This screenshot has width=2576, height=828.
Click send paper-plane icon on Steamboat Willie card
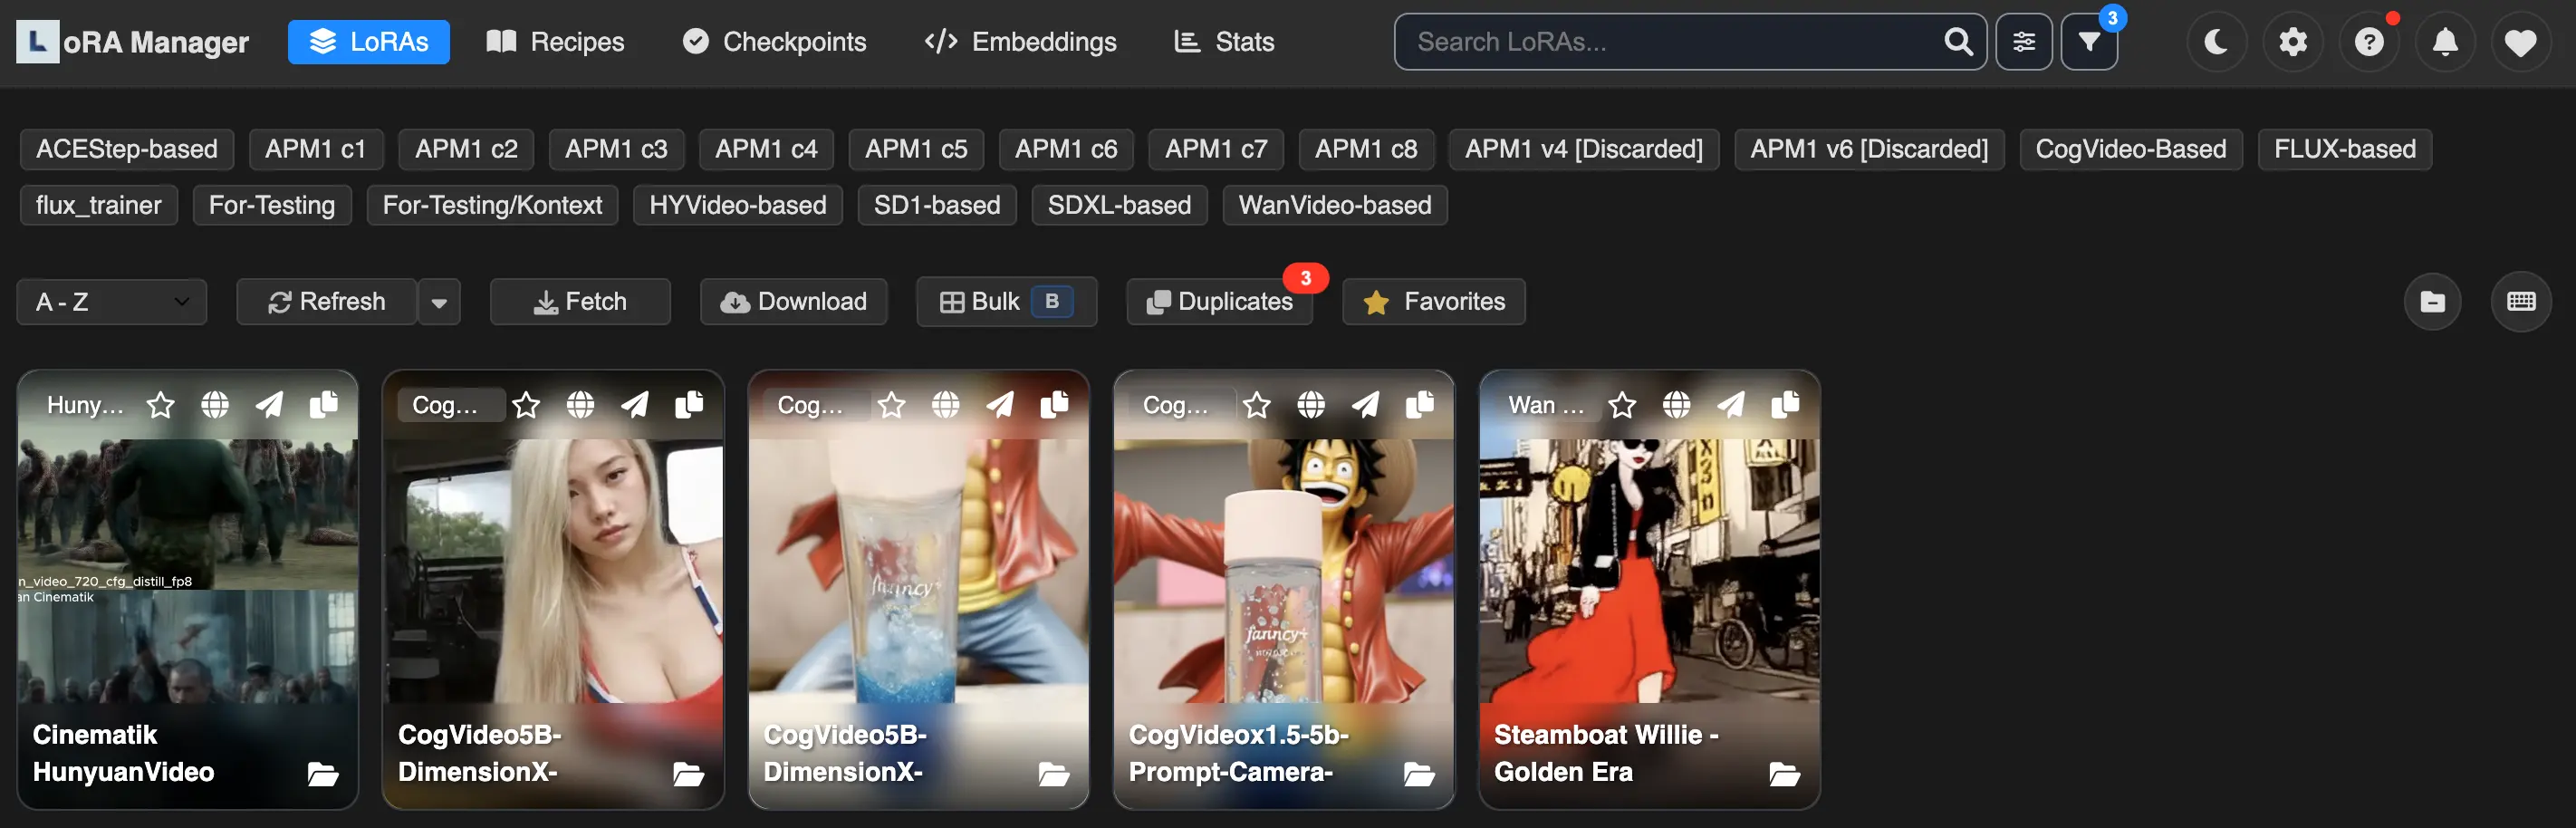click(x=1731, y=404)
